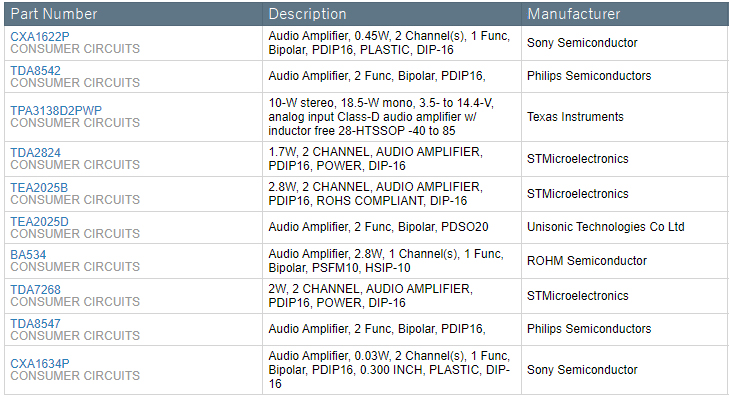Open the TEA2025D part link
The image size is (729, 400).
pos(39,221)
